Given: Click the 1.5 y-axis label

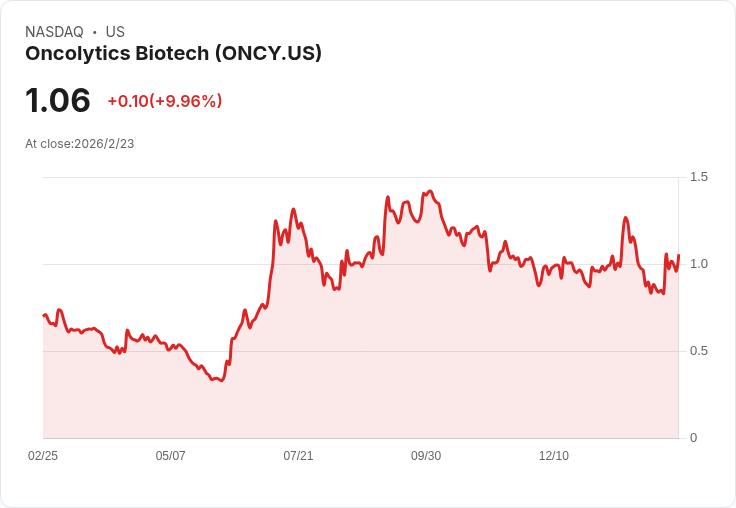Looking at the screenshot, I should coord(699,177).
